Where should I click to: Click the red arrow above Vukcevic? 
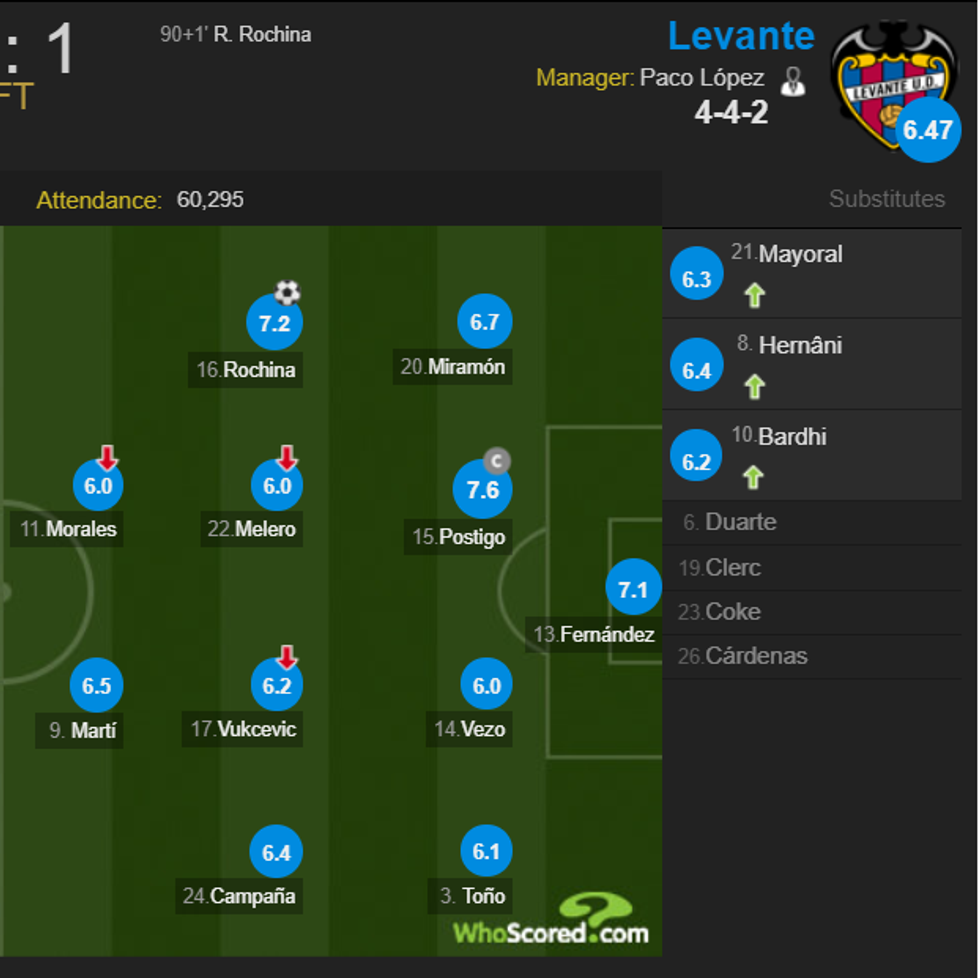click(x=289, y=655)
